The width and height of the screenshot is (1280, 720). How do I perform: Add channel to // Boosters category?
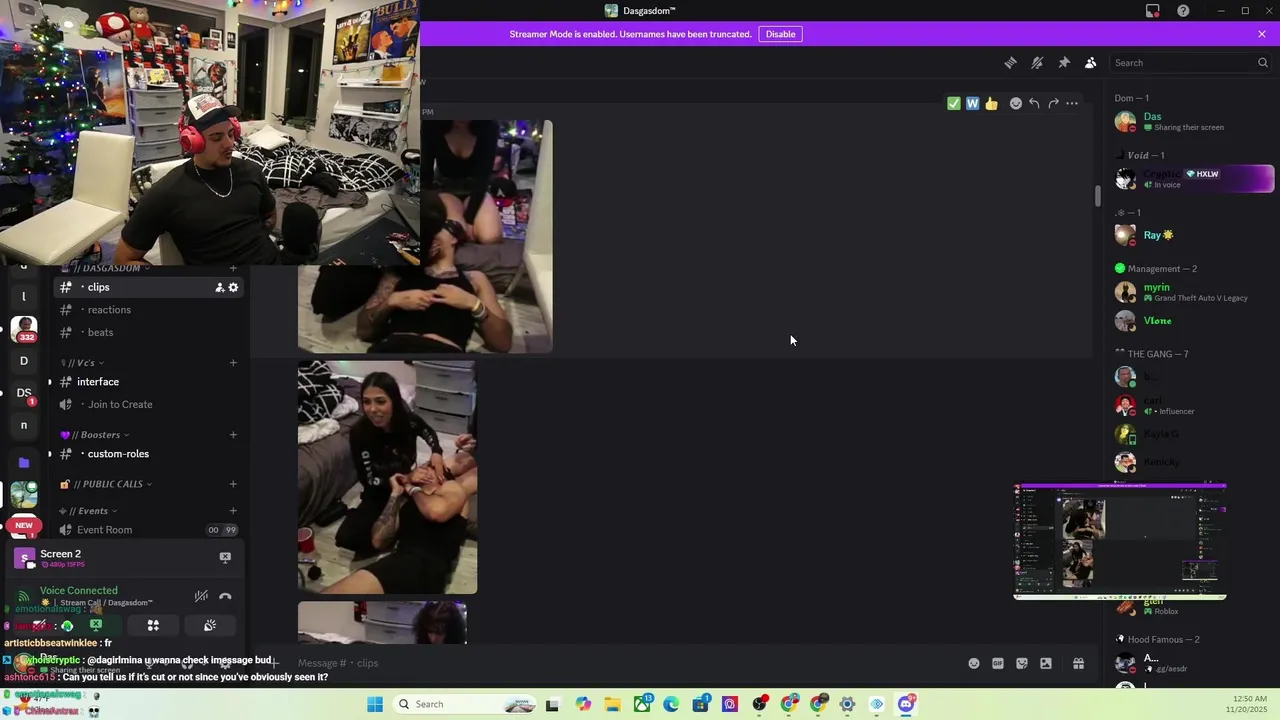click(x=233, y=435)
